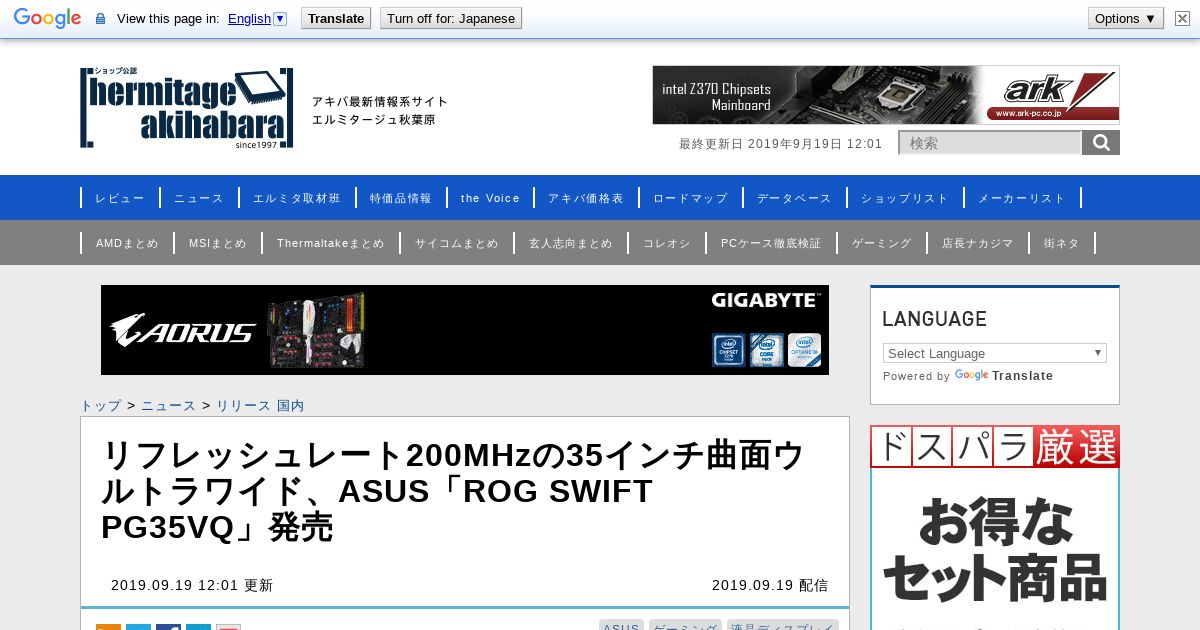Open the Select Language dropdown

point(995,353)
